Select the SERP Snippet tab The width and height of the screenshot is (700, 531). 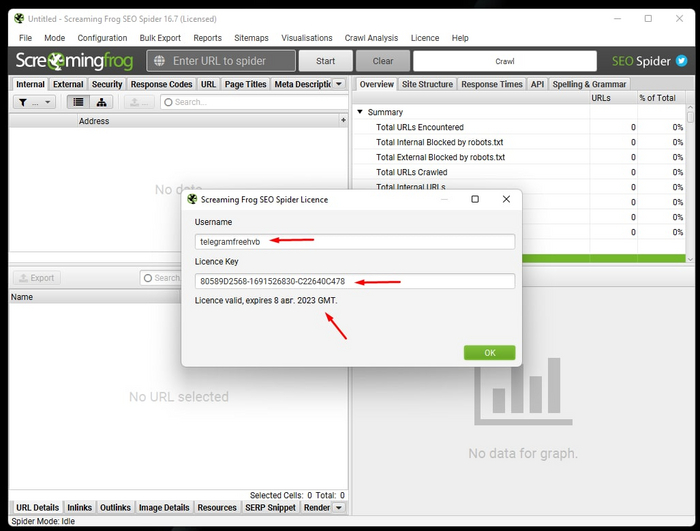tap(270, 507)
